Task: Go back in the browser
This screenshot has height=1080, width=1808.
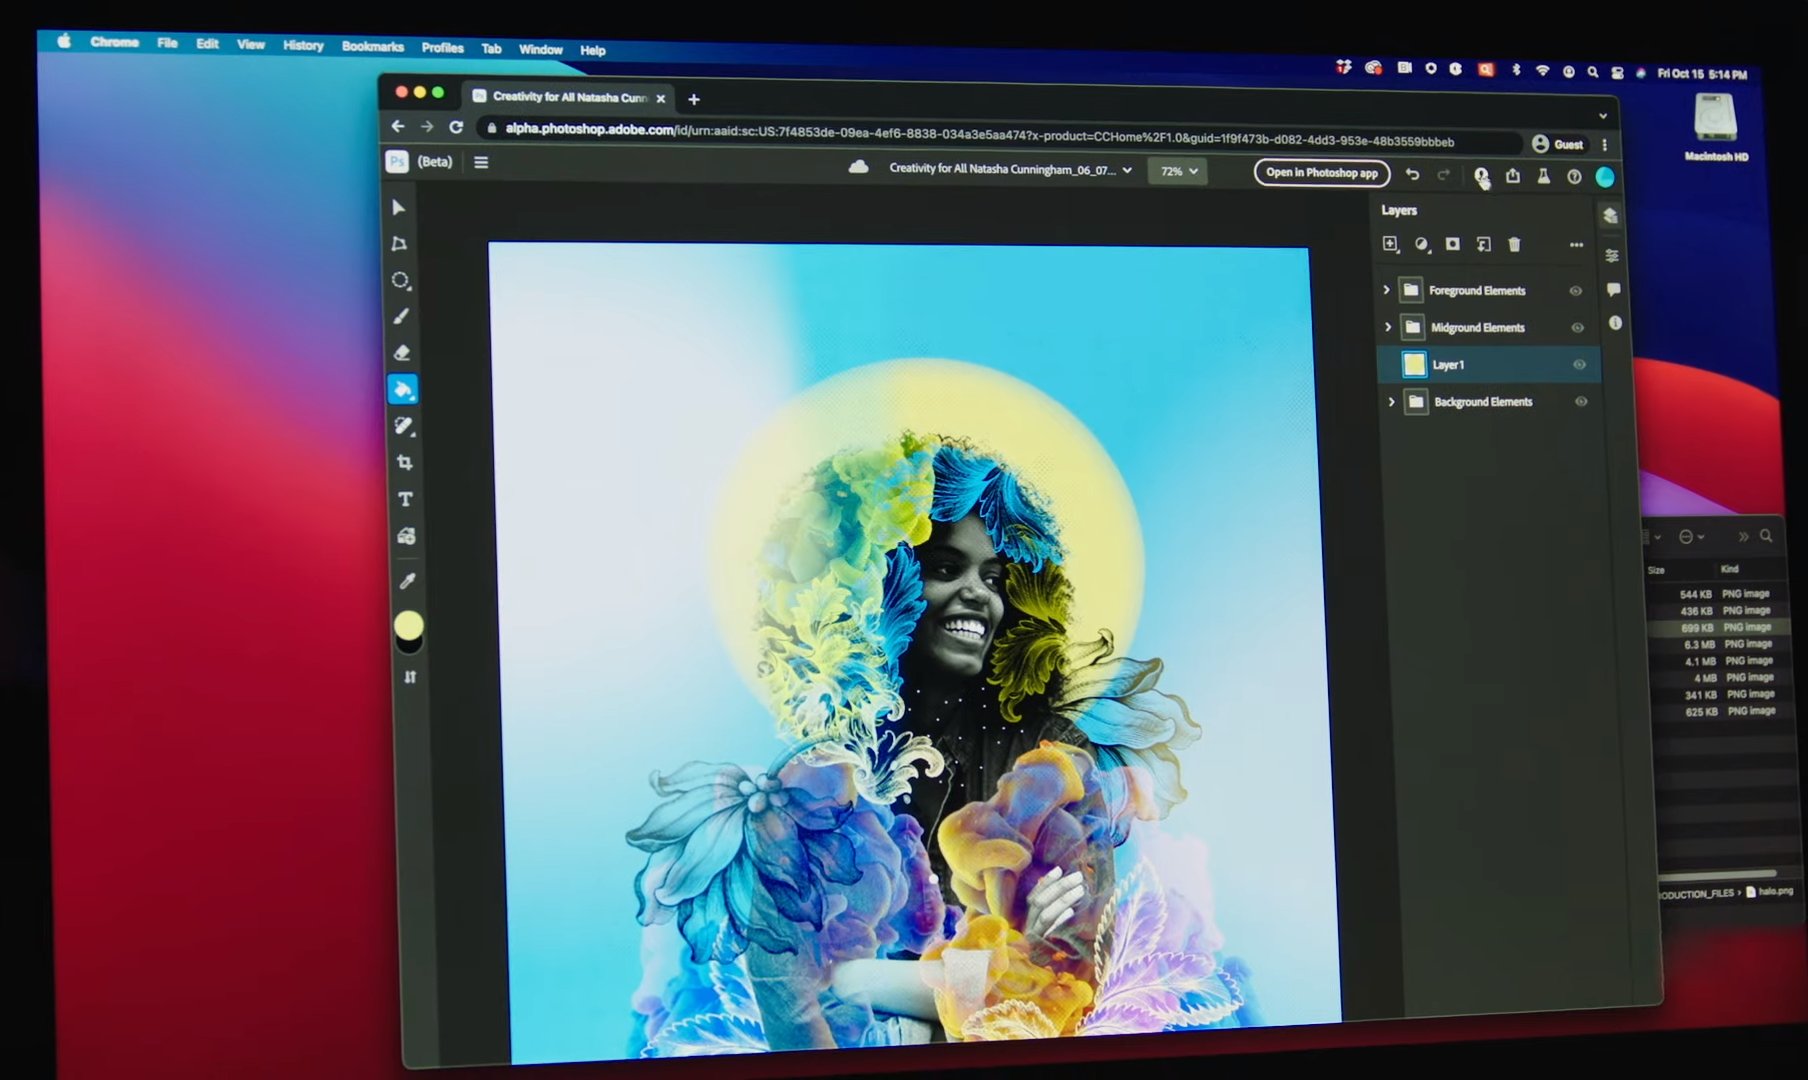Action: coord(398,126)
